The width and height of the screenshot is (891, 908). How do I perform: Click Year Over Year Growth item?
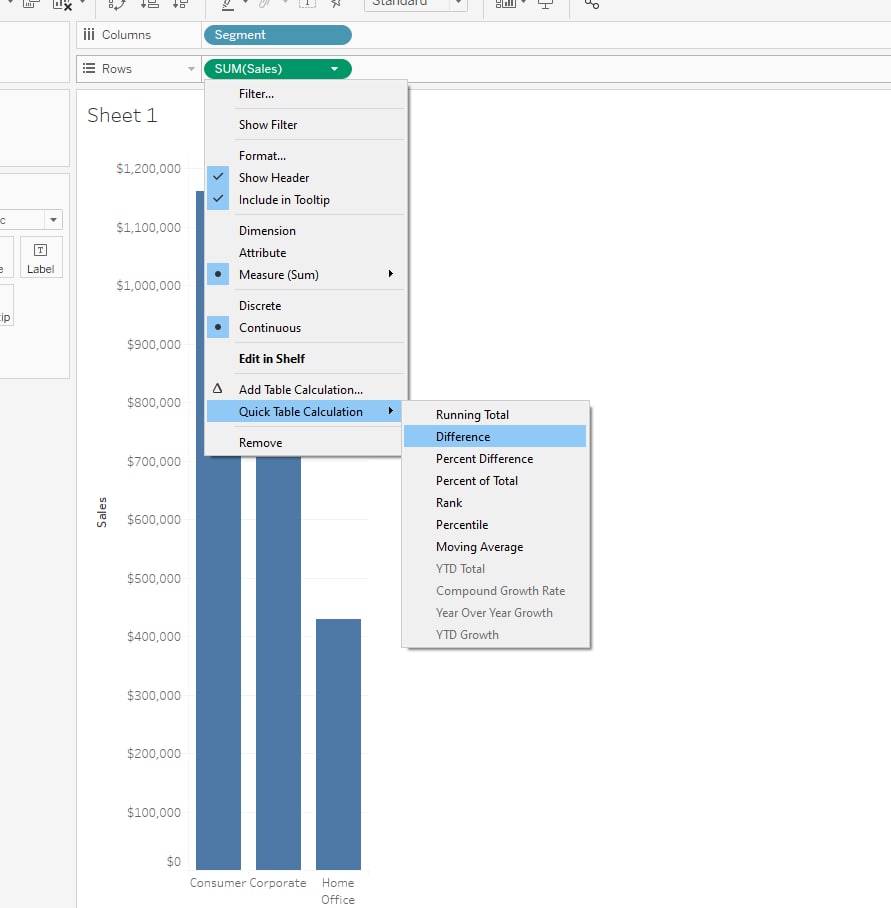tap(495, 613)
